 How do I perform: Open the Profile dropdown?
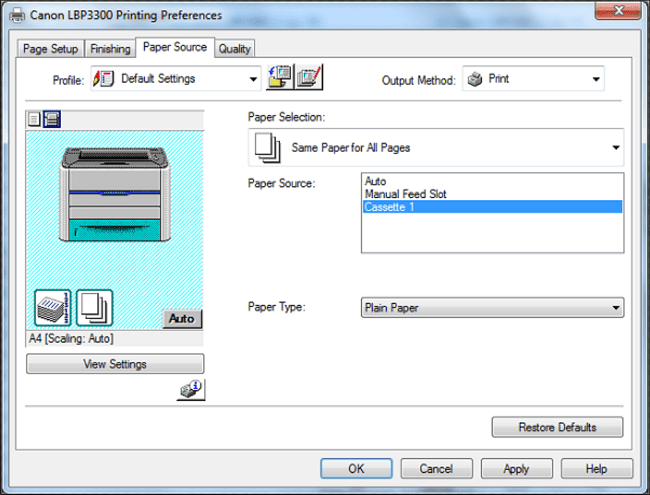pos(176,78)
